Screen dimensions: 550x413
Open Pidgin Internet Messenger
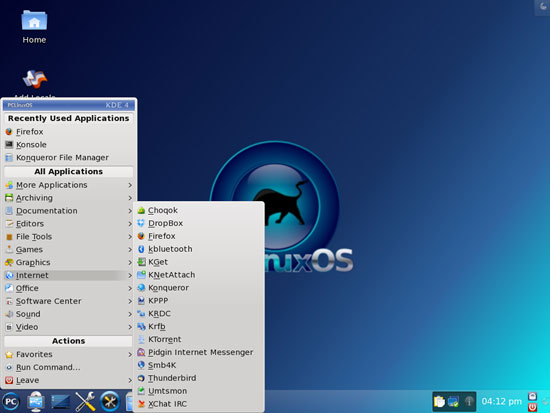click(x=199, y=352)
